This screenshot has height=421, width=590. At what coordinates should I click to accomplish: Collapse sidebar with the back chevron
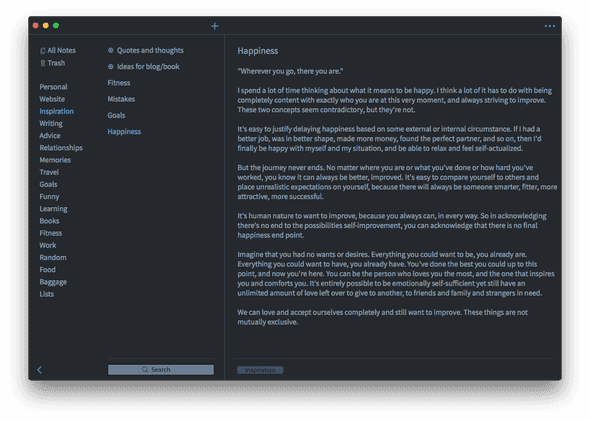(x=40, y=370)
